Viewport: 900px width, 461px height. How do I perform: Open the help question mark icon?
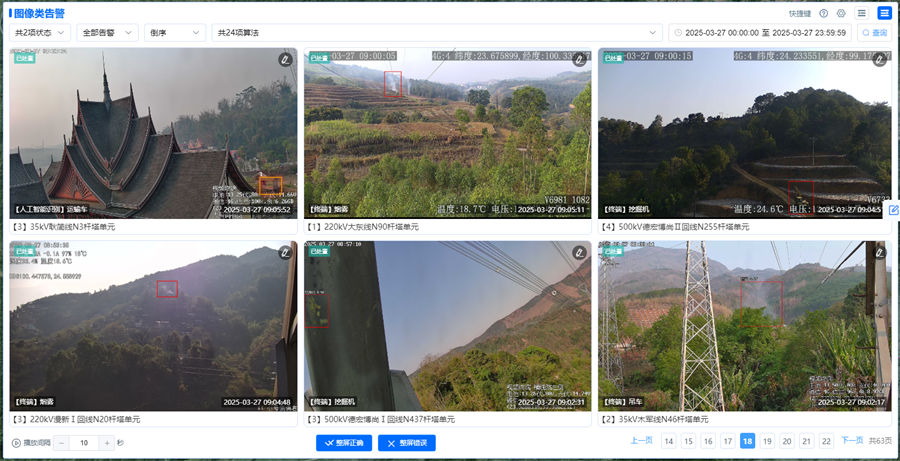(824, 13)
